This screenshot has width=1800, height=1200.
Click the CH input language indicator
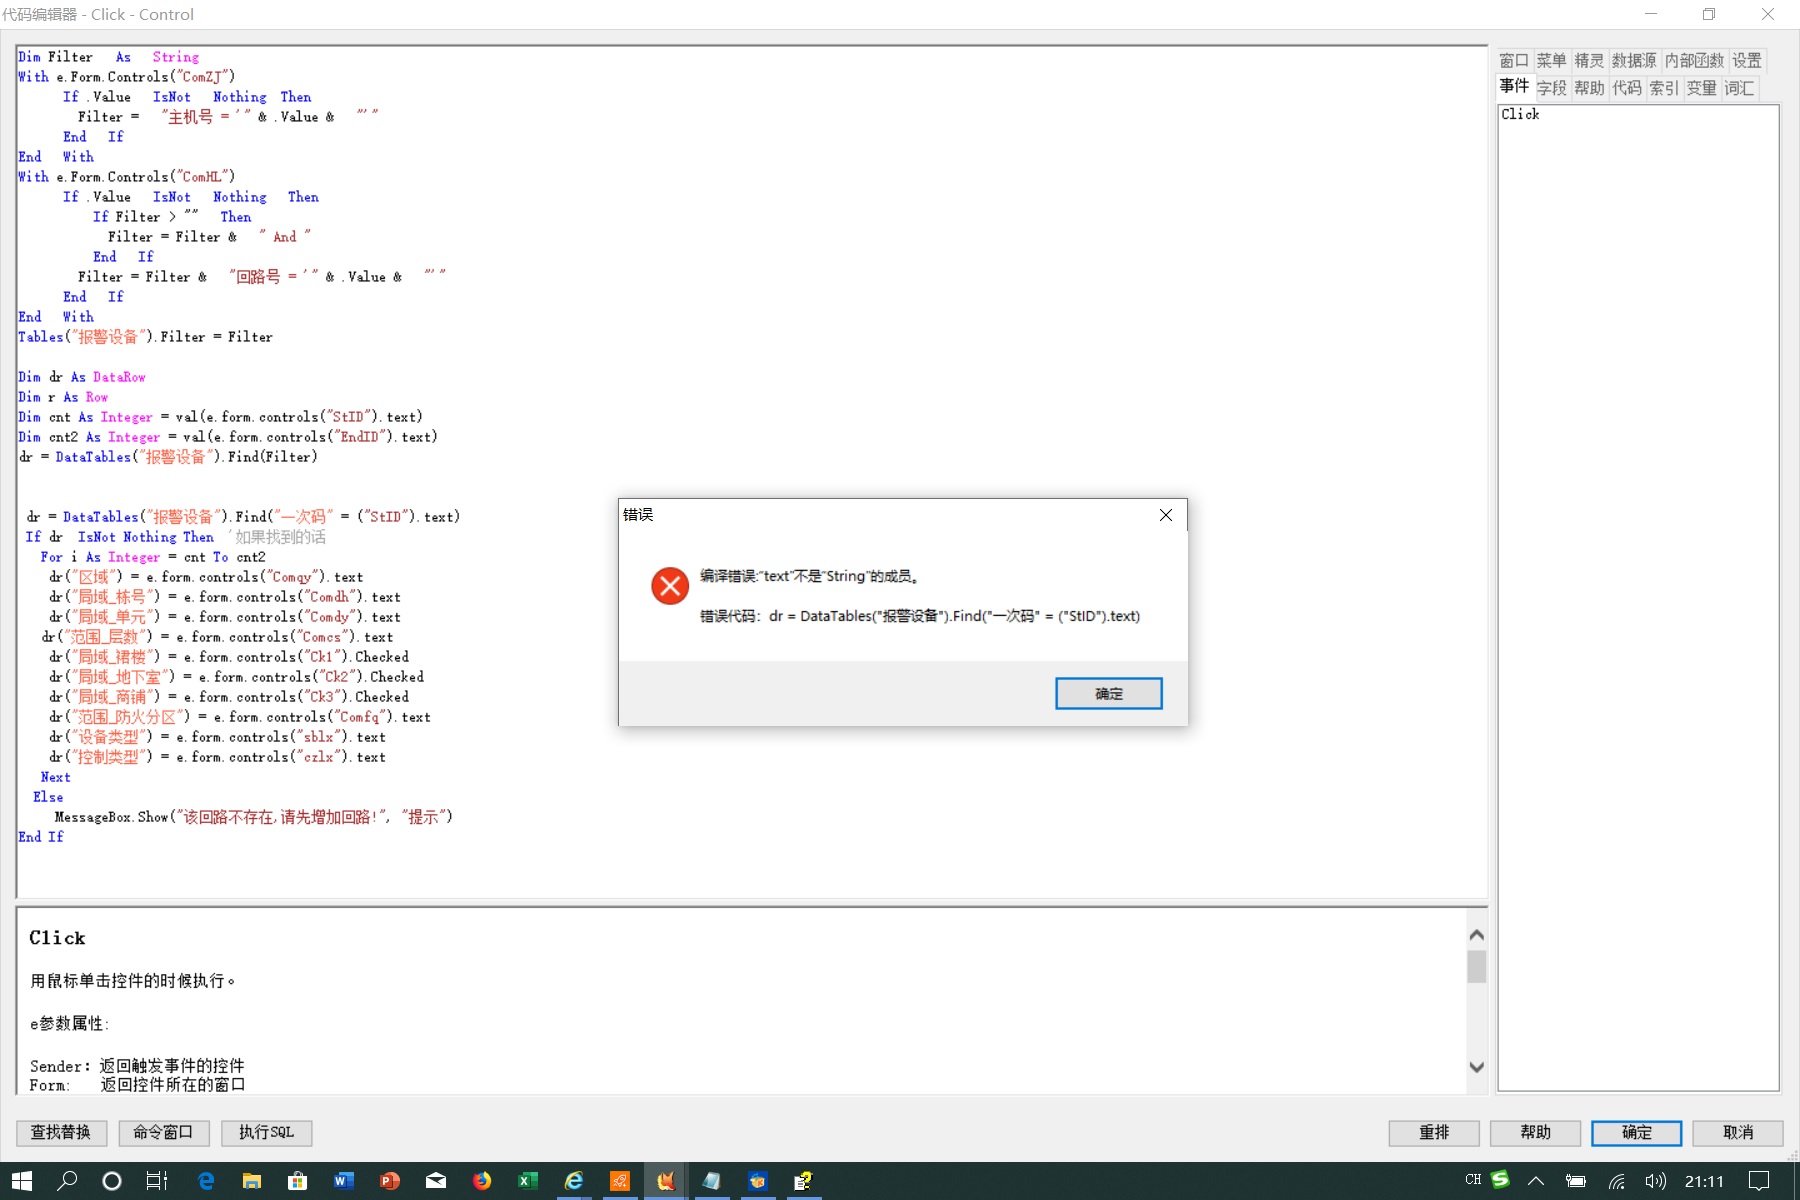tap(1473, 1180)
